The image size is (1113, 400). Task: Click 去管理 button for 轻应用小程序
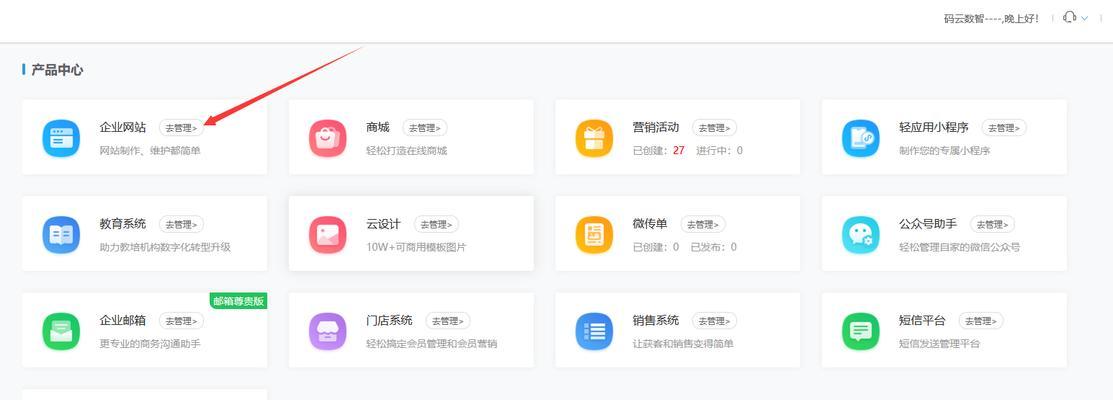click(1004, 128)
